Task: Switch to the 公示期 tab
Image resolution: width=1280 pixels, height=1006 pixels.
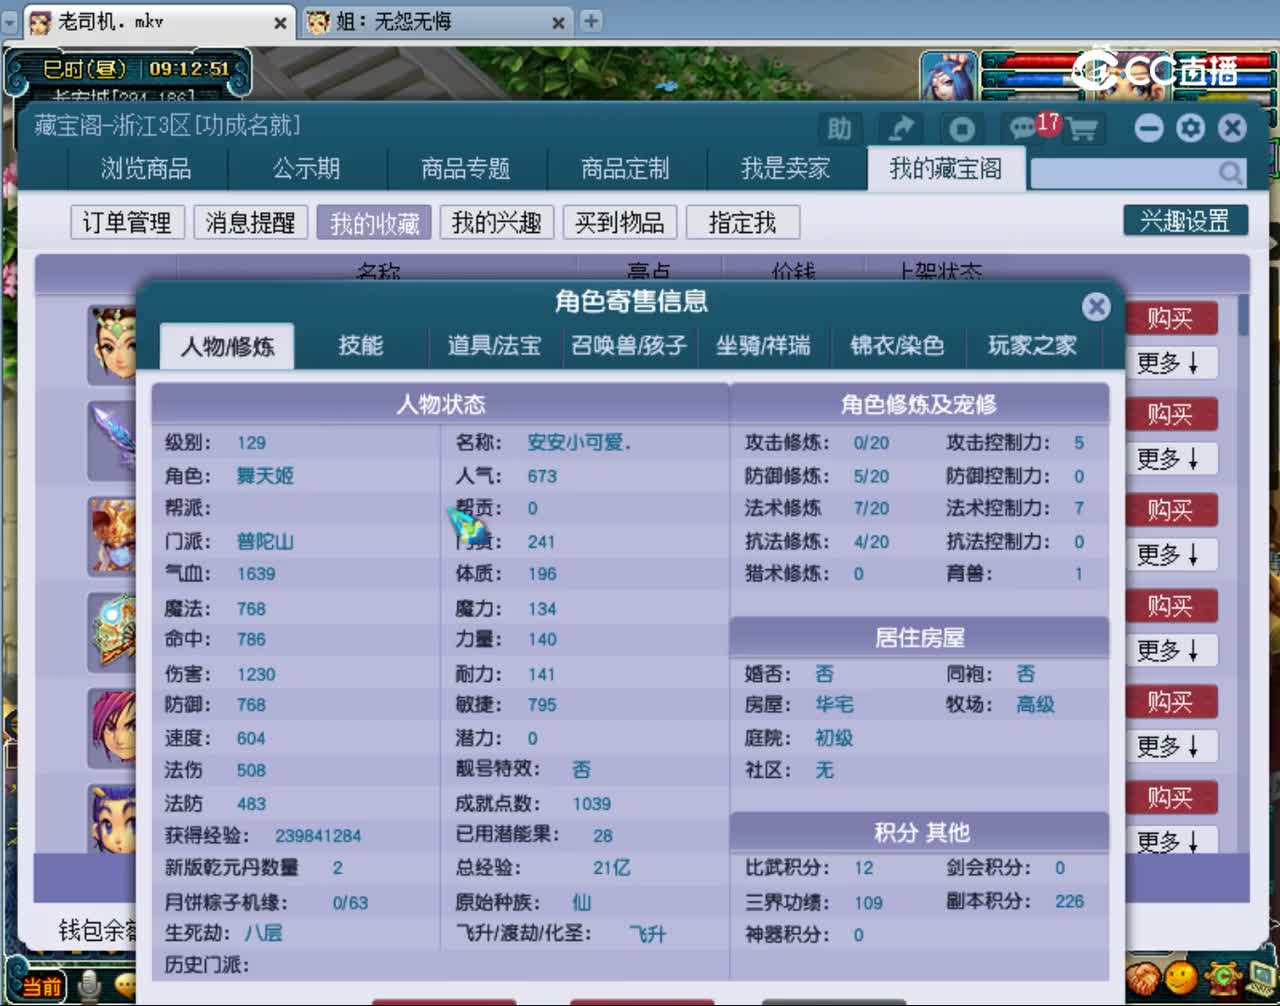Action: [x=306, y=169]
